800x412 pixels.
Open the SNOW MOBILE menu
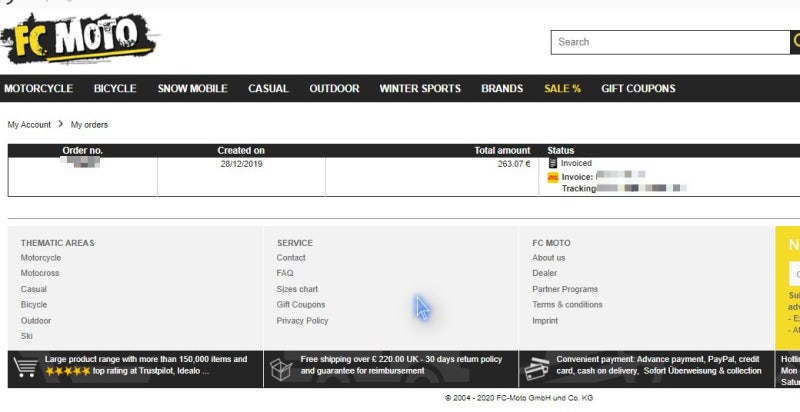click(192, 88)
